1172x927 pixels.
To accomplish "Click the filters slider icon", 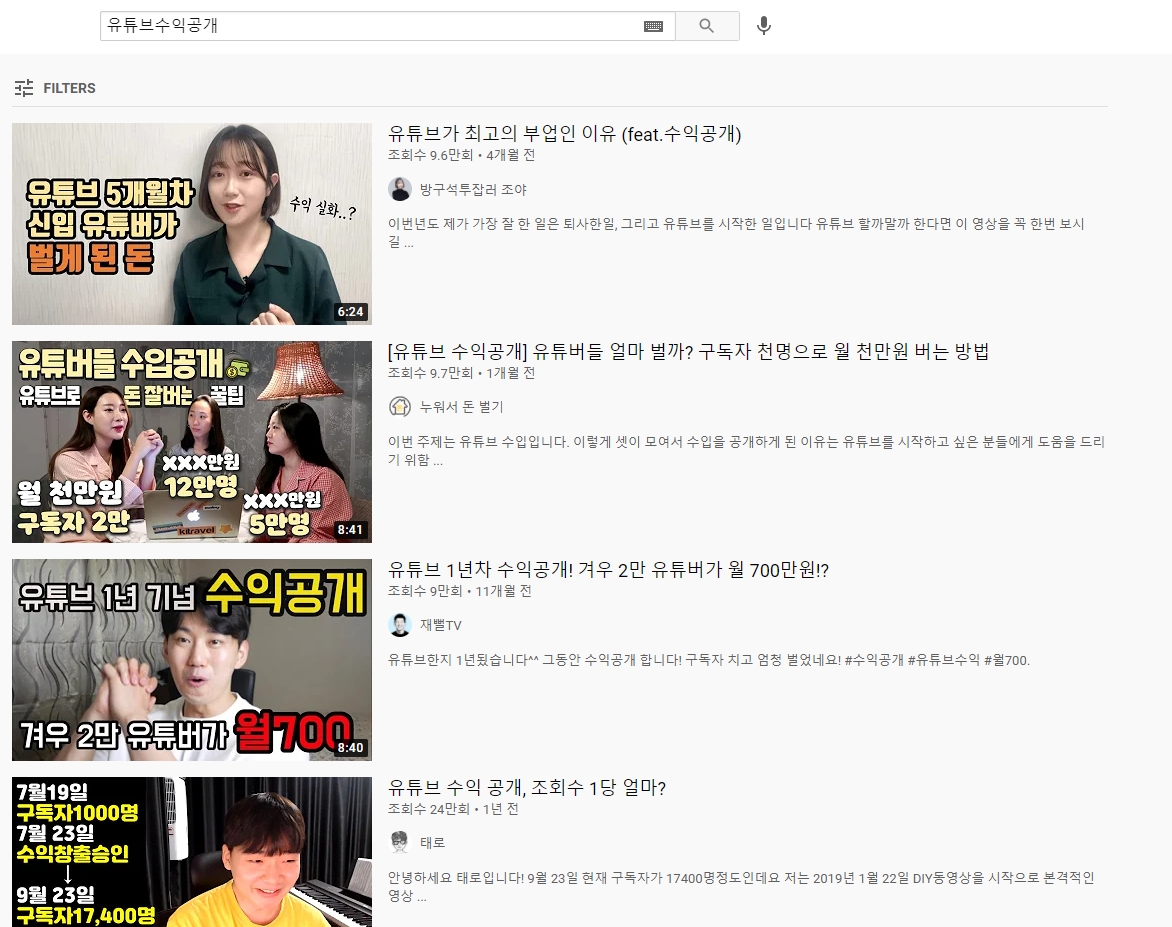I will pyautogui.click(x=24, y=88).
